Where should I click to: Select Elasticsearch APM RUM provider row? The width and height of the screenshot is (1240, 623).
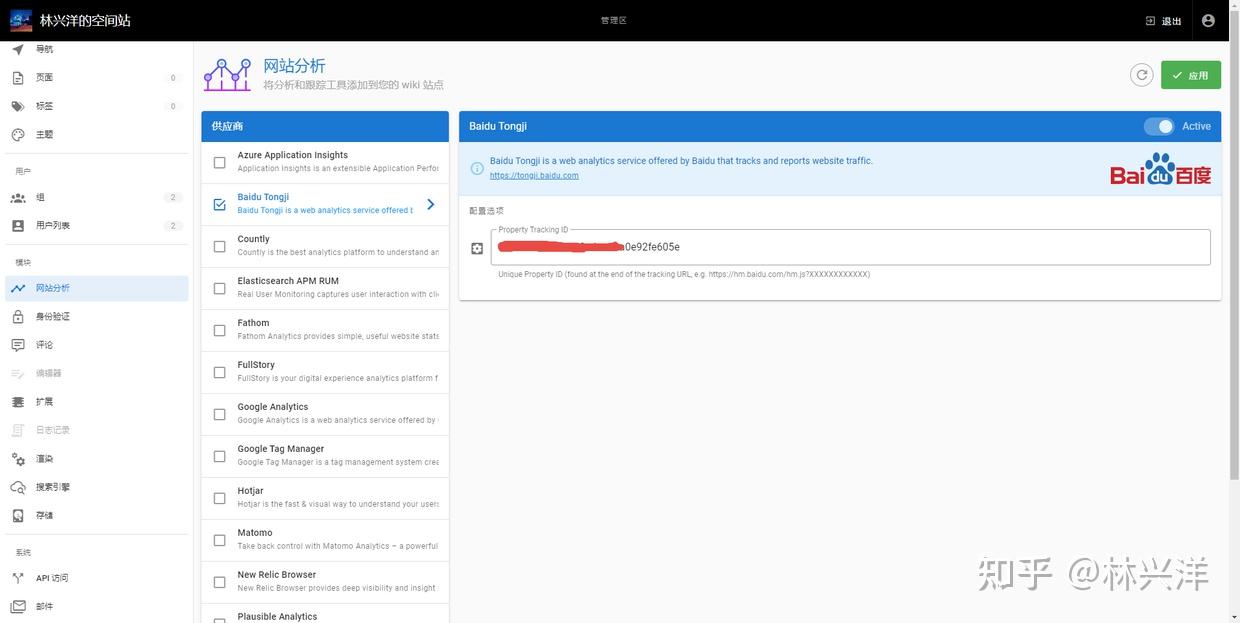tap(325, 288)
